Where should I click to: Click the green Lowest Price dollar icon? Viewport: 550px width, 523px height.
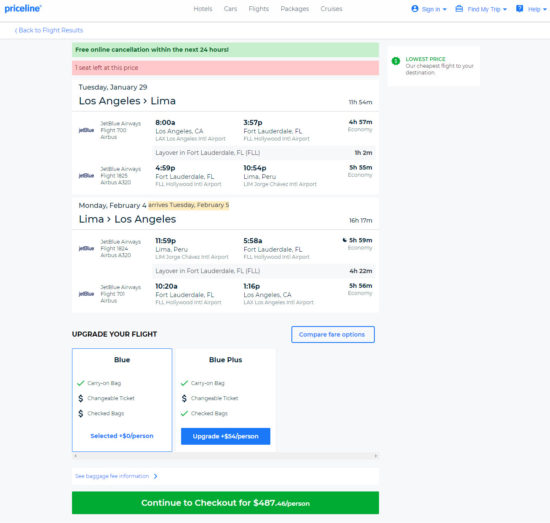coord(396,61)
